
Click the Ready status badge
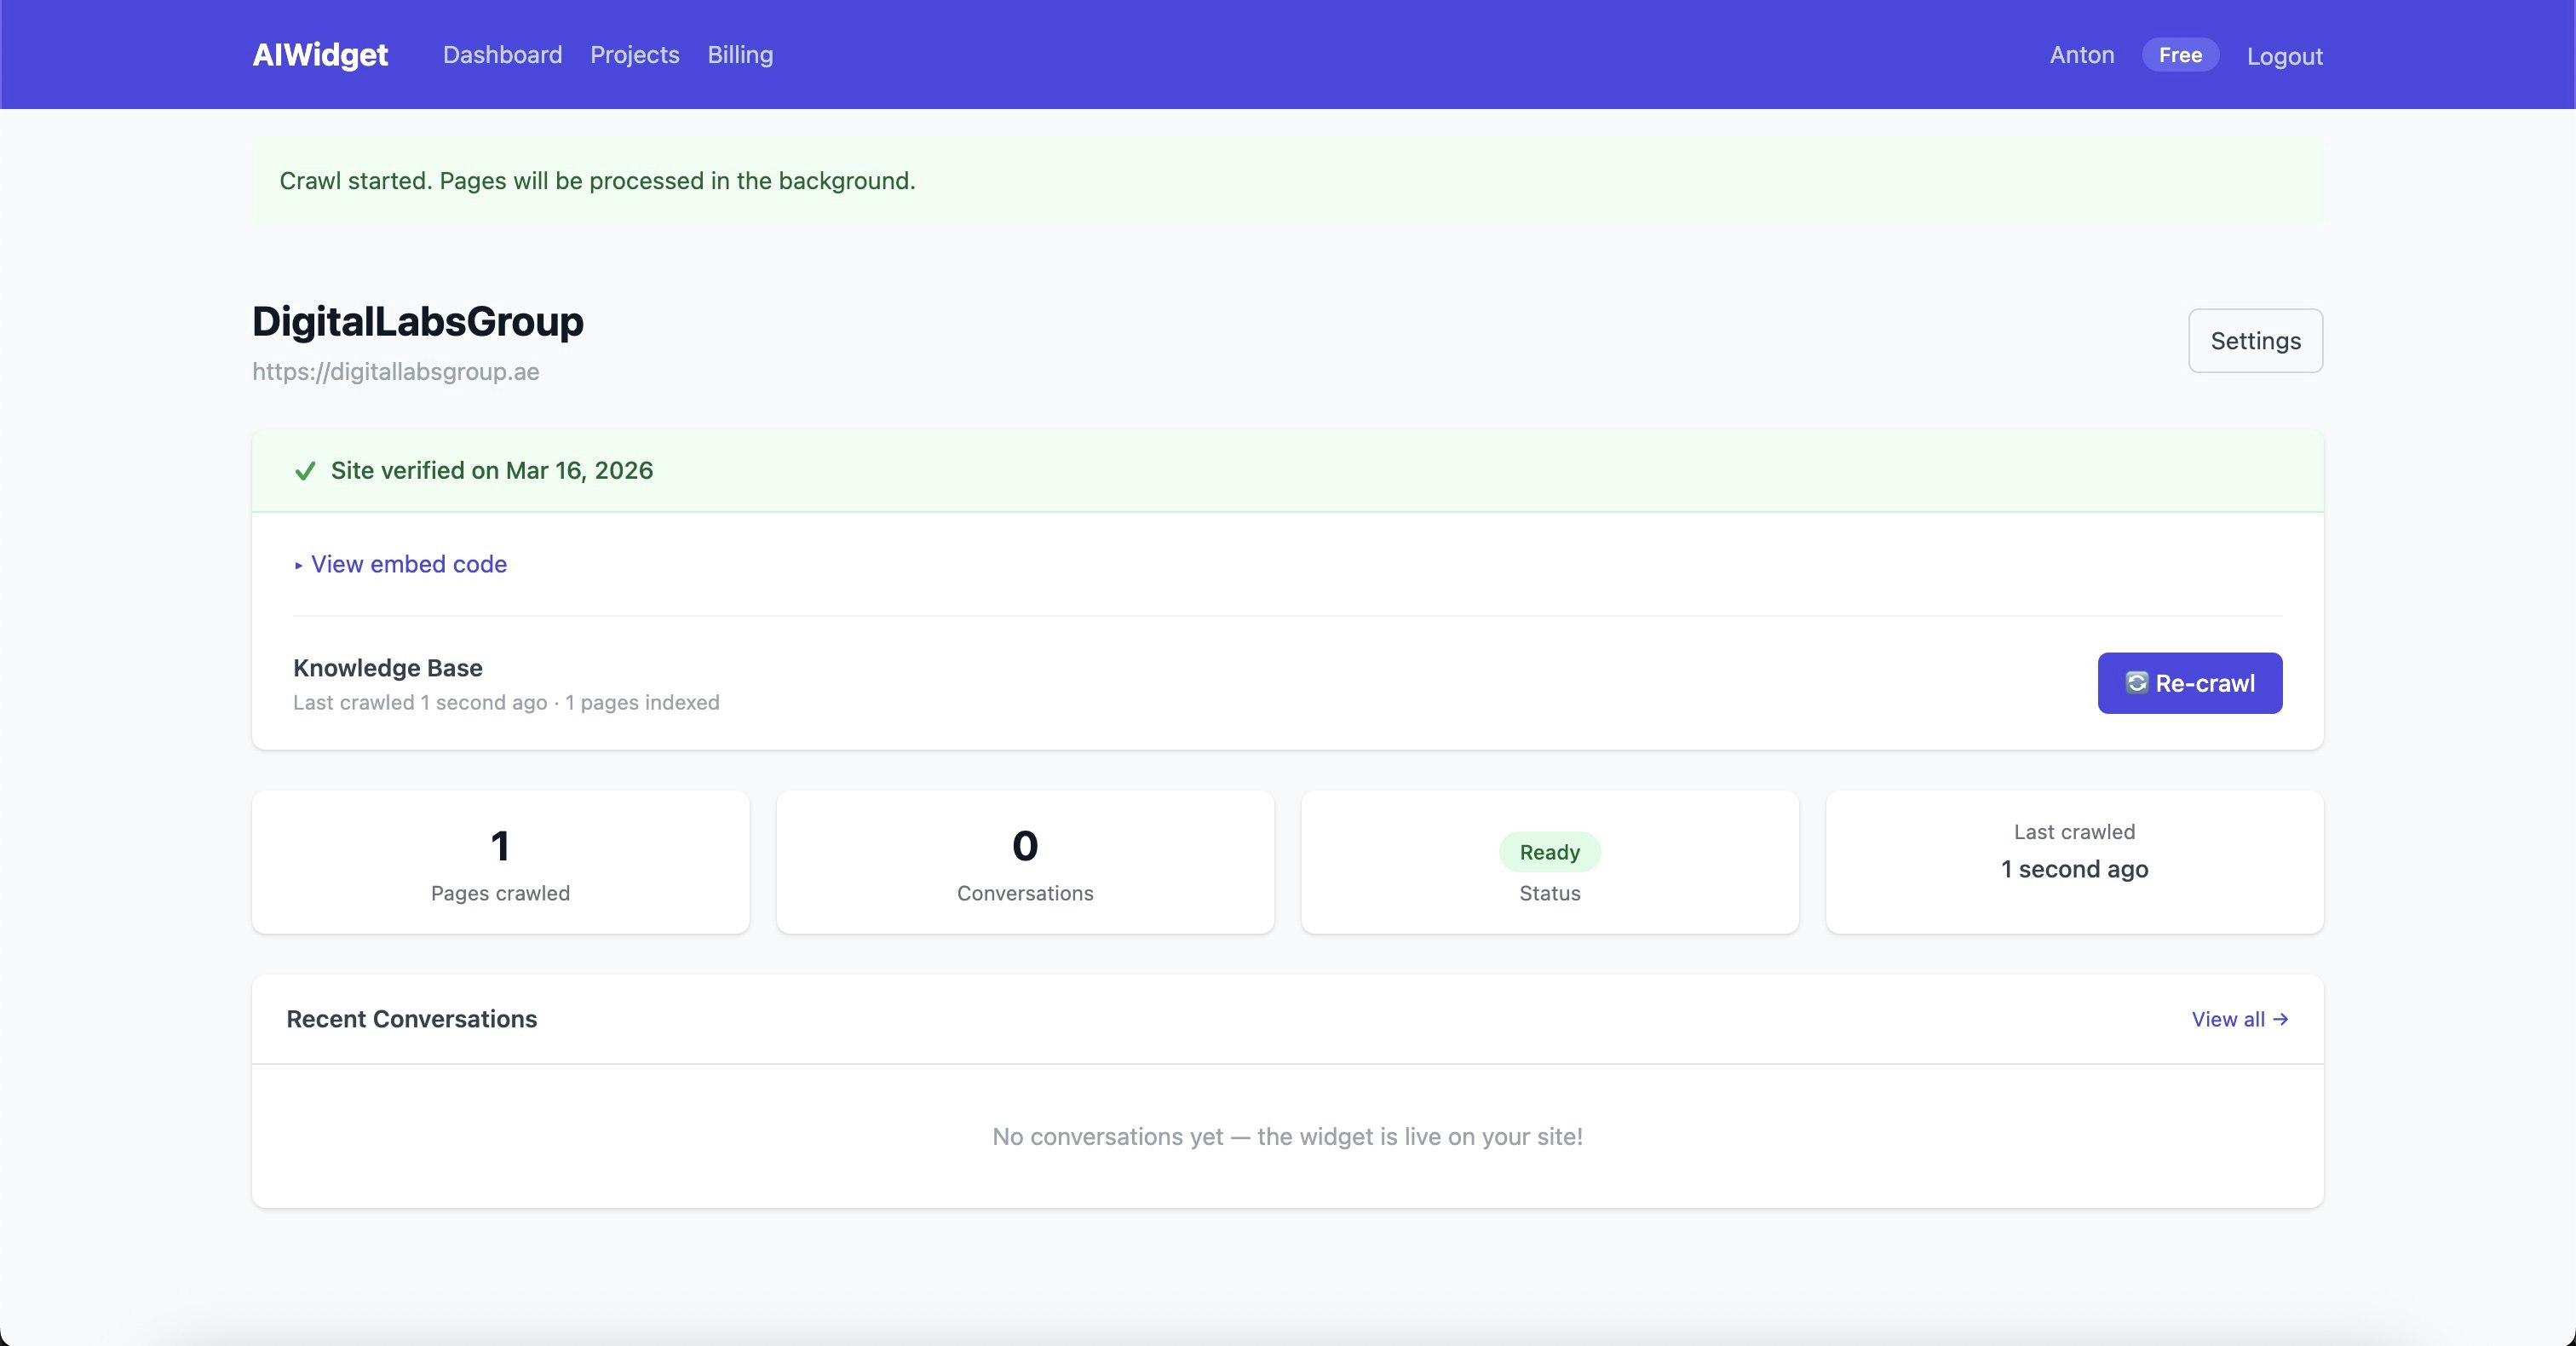point(1549,852)
